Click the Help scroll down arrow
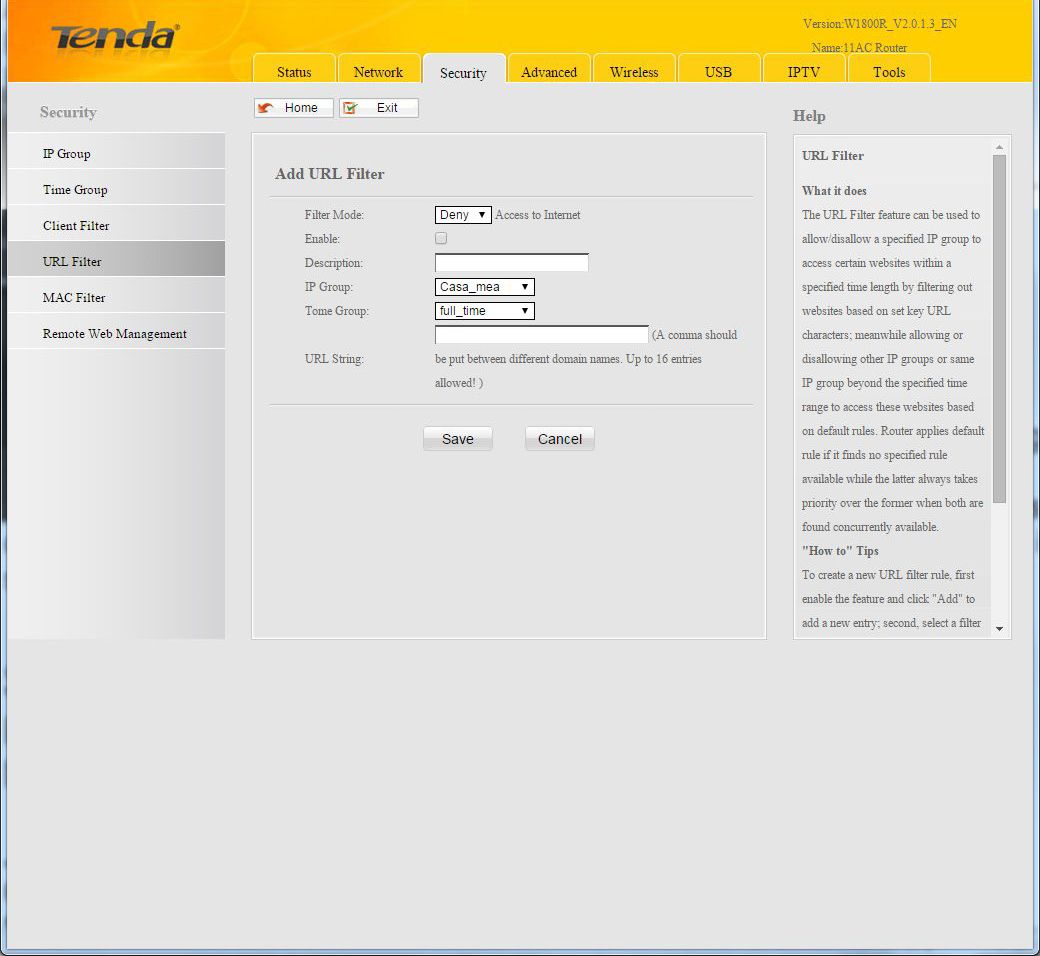This screenshot has height=956, width=1040. [999, 629]
